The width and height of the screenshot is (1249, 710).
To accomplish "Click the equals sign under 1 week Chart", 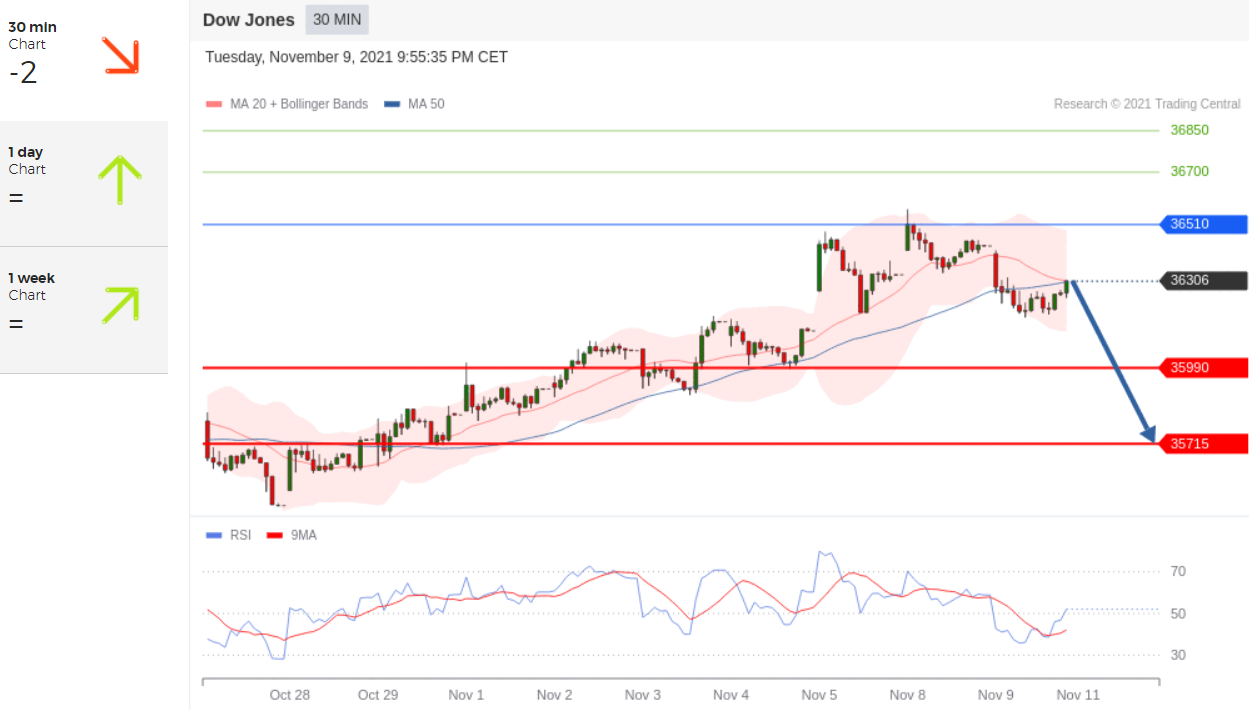I will tap(15, 324).
